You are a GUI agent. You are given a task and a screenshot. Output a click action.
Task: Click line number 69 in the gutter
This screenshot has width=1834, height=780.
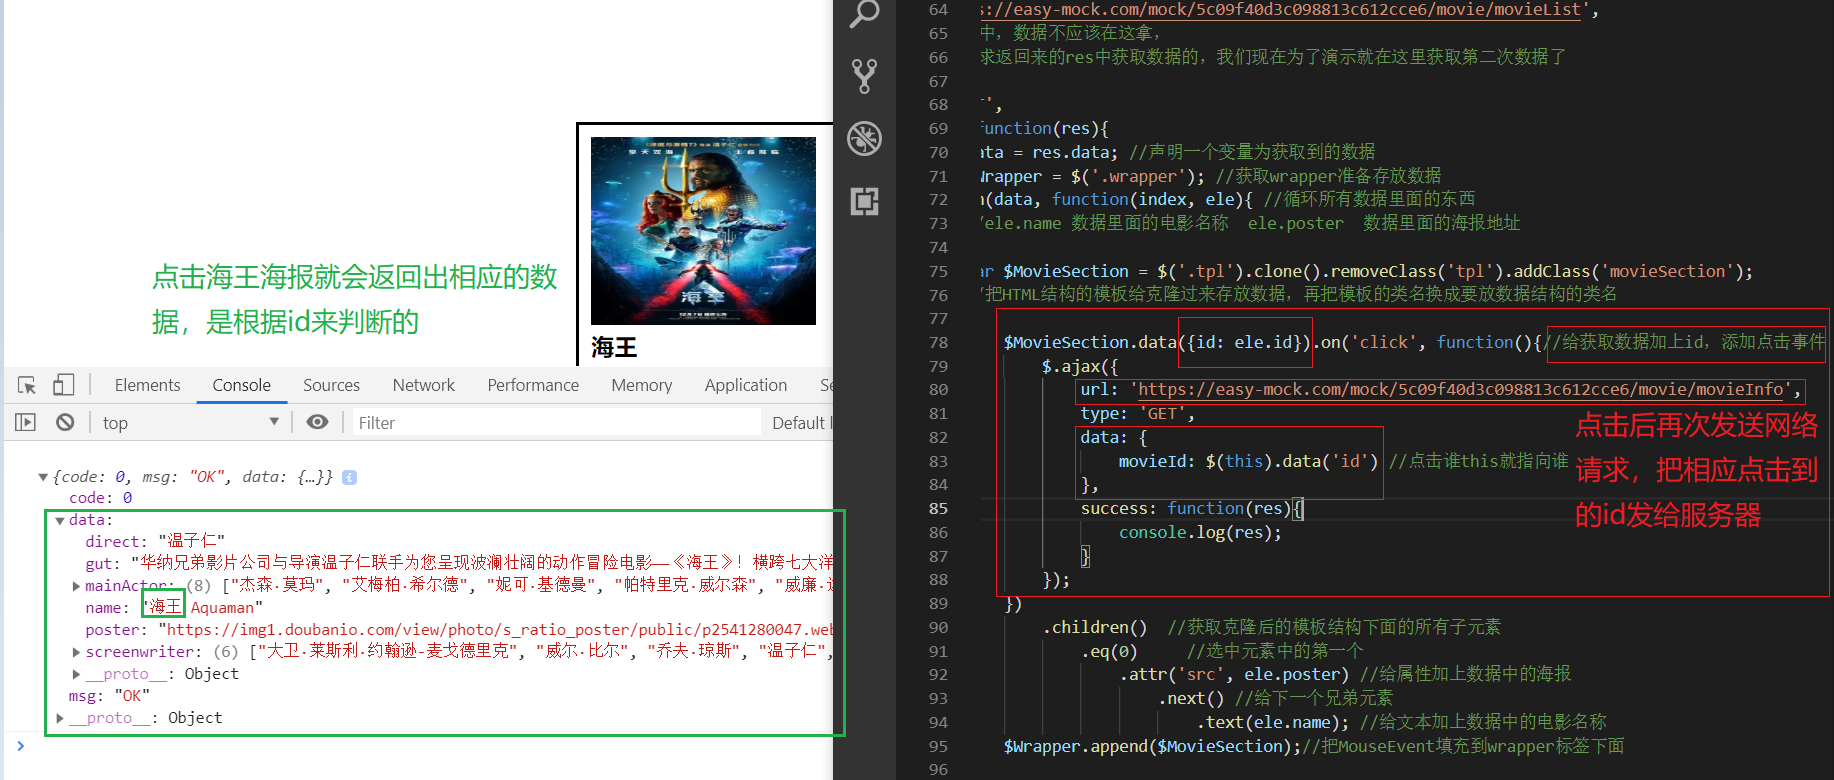click(x=938, y=128)
